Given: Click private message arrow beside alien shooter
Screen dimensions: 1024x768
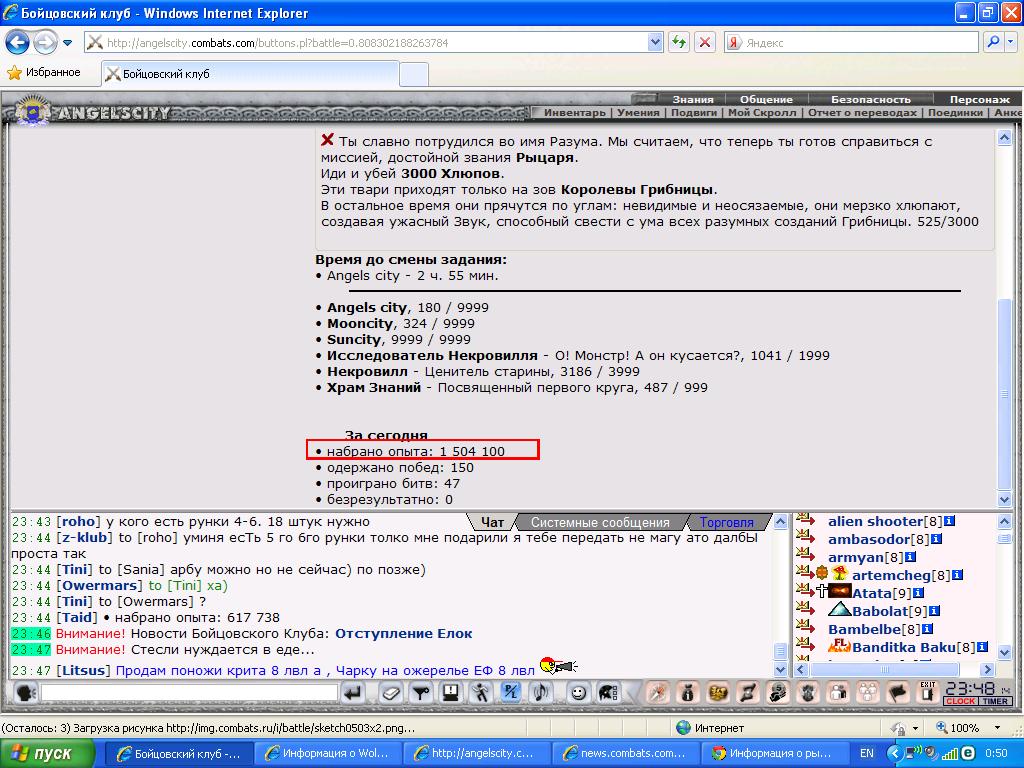Looking at the screenshot, I should coord(806,520).
